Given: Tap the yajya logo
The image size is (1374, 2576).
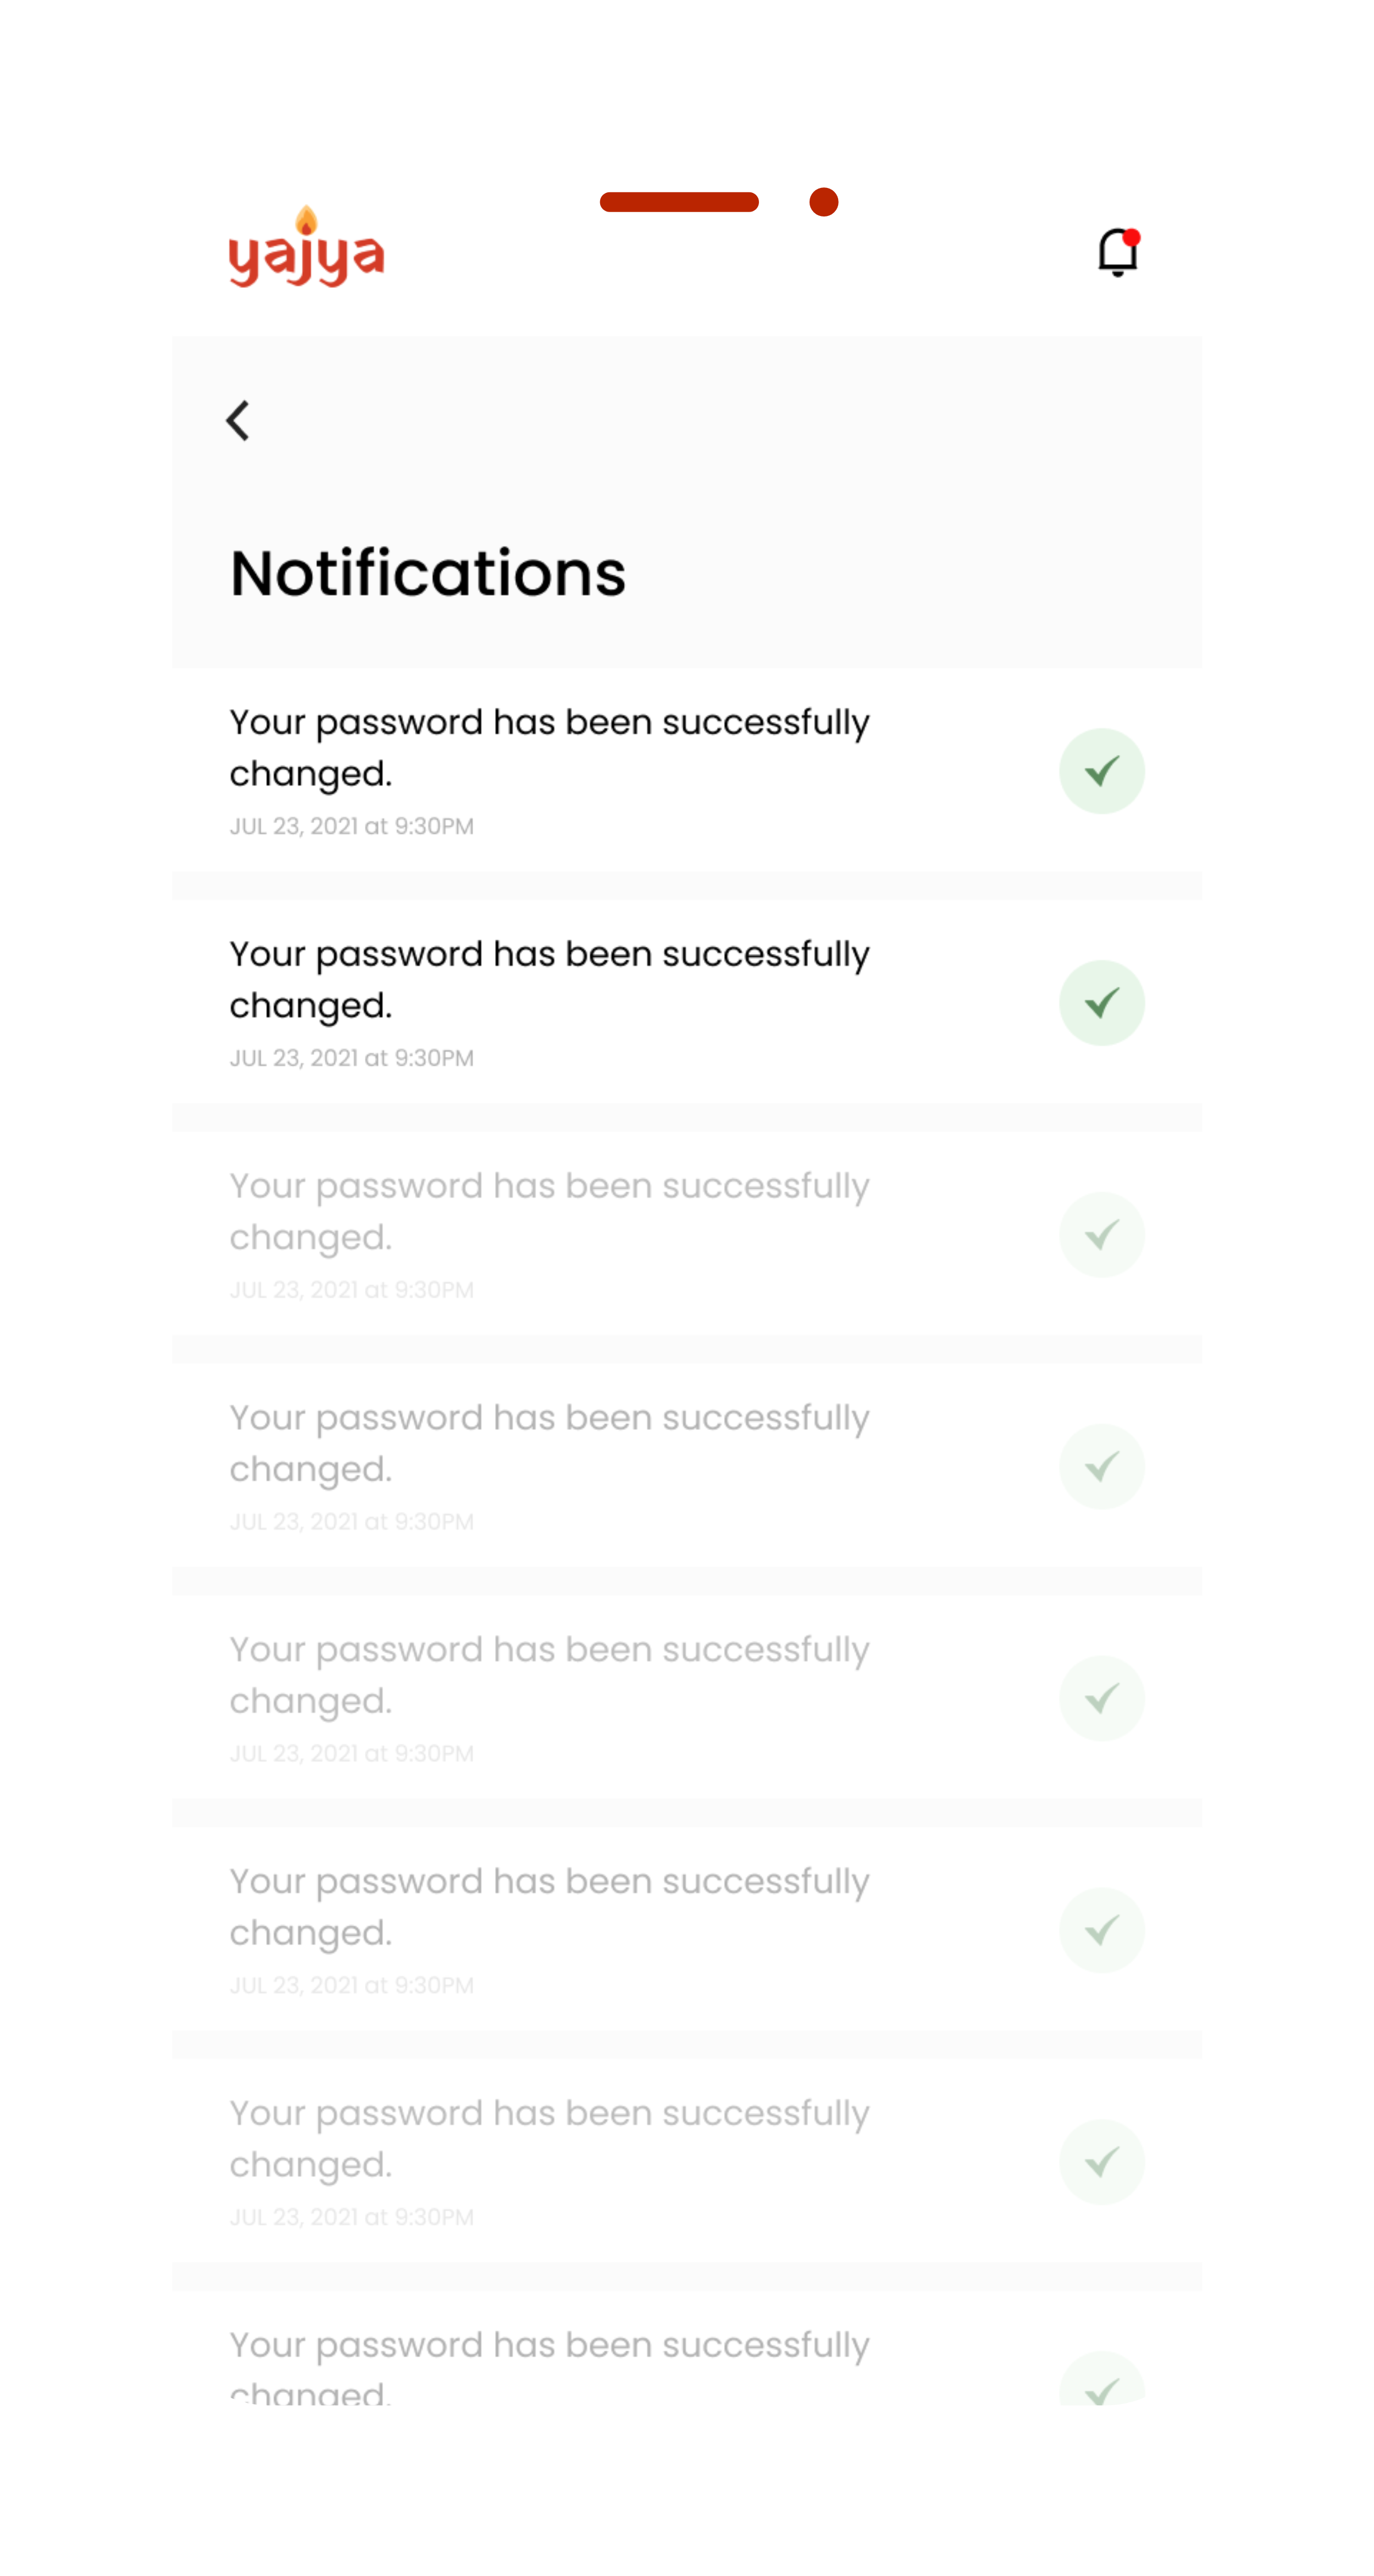Looking at the screenshot, I should point(306,250).
